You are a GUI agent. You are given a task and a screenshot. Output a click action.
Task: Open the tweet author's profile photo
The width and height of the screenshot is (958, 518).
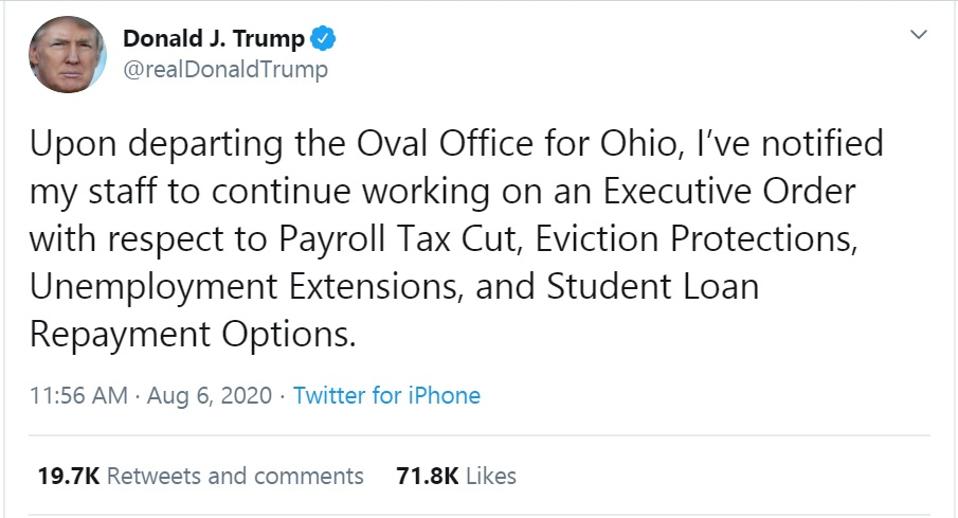click(68, 54)
